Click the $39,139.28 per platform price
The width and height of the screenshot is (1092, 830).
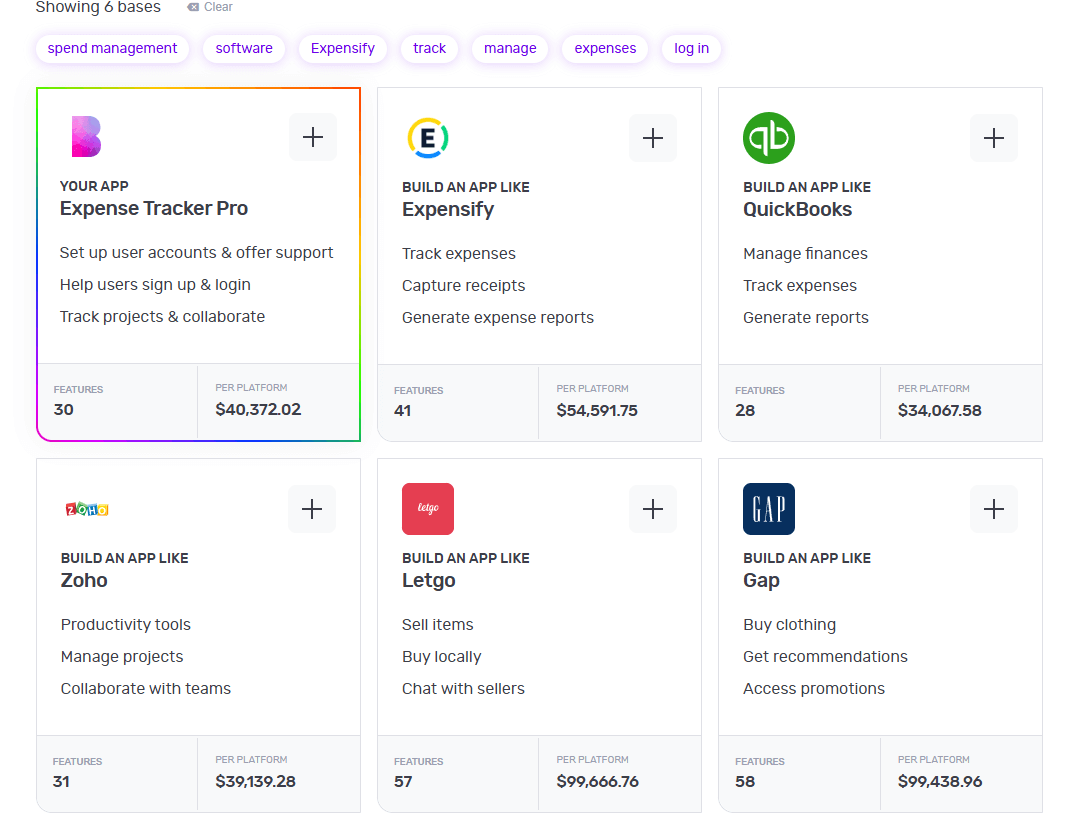[256, 782]
